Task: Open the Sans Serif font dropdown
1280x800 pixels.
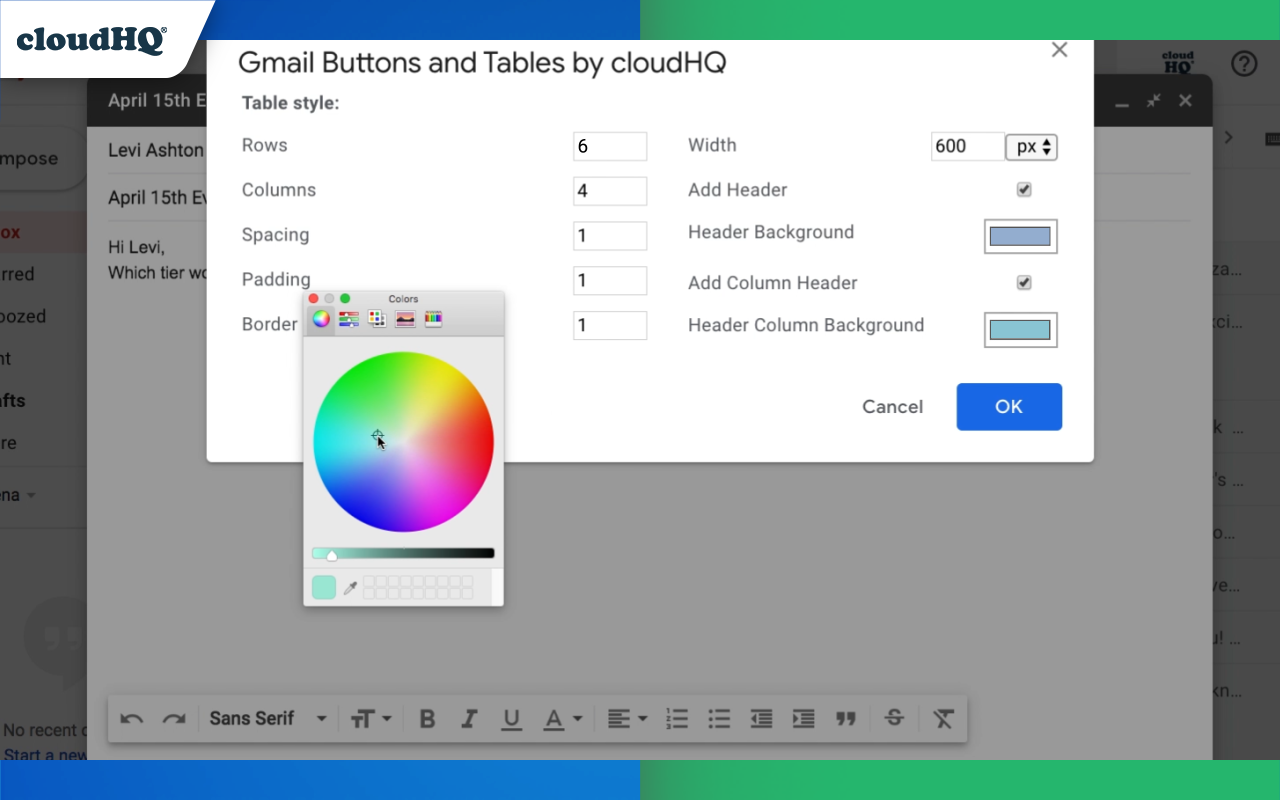Action: tap(268, 718)
